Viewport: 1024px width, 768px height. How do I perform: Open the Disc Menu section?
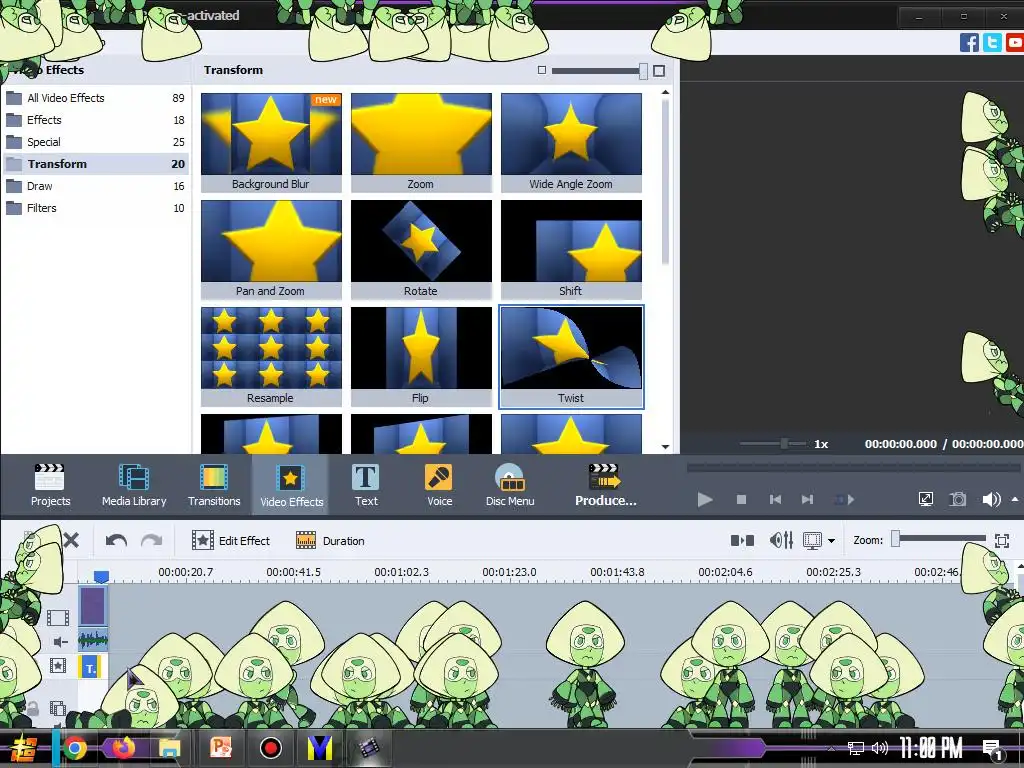(x=510, y=485)
